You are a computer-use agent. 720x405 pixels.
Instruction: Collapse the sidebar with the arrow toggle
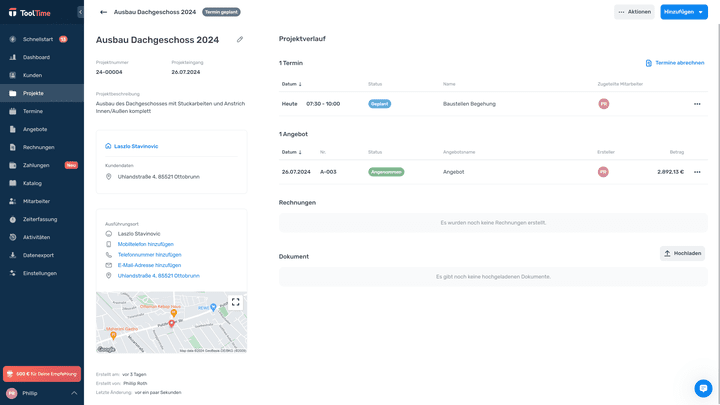pos(80,12)
